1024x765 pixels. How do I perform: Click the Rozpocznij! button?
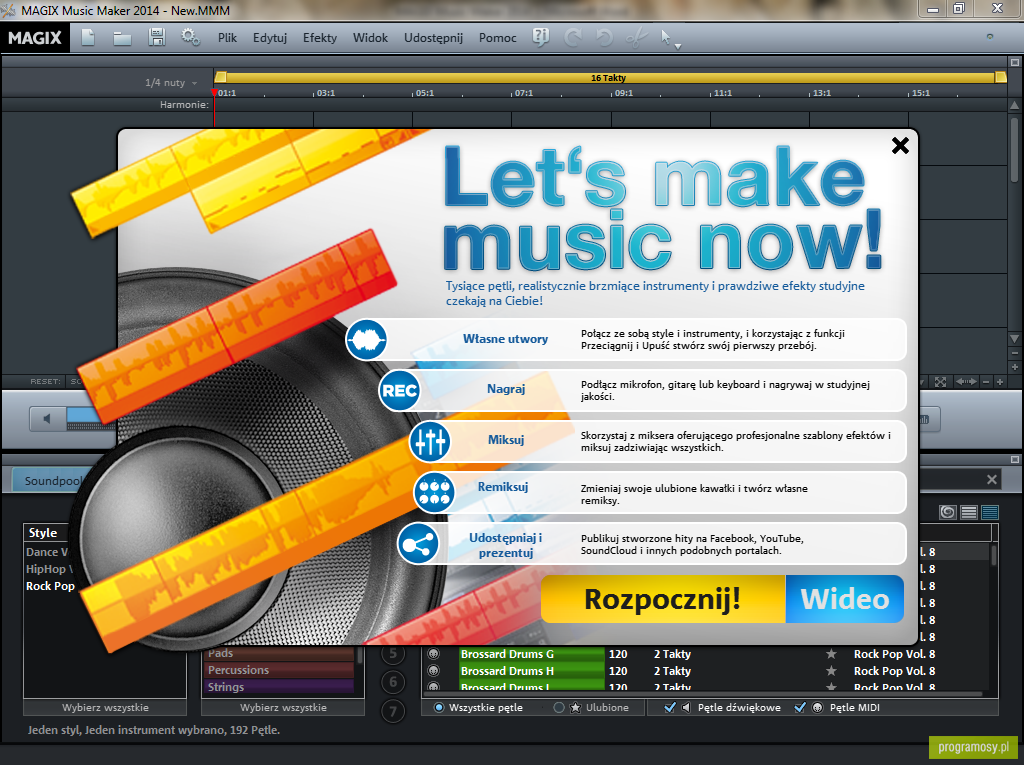663,599
